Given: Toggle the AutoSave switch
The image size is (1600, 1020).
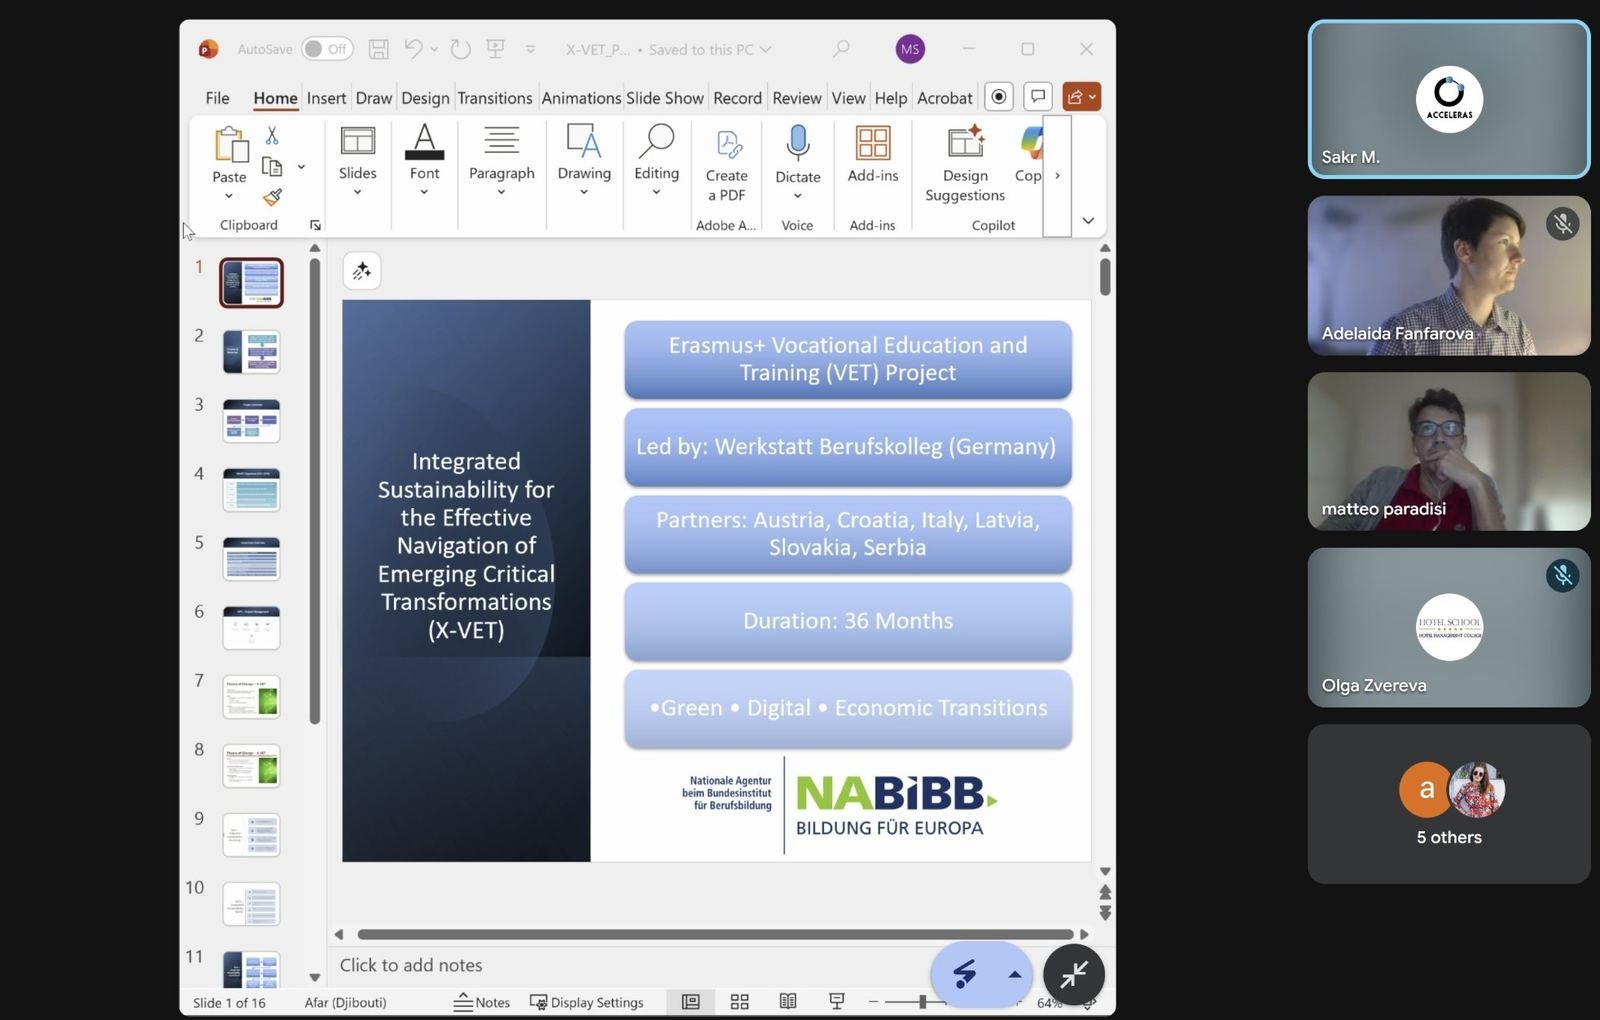Looking at the screenshot, I should click(x=327, y=49).
